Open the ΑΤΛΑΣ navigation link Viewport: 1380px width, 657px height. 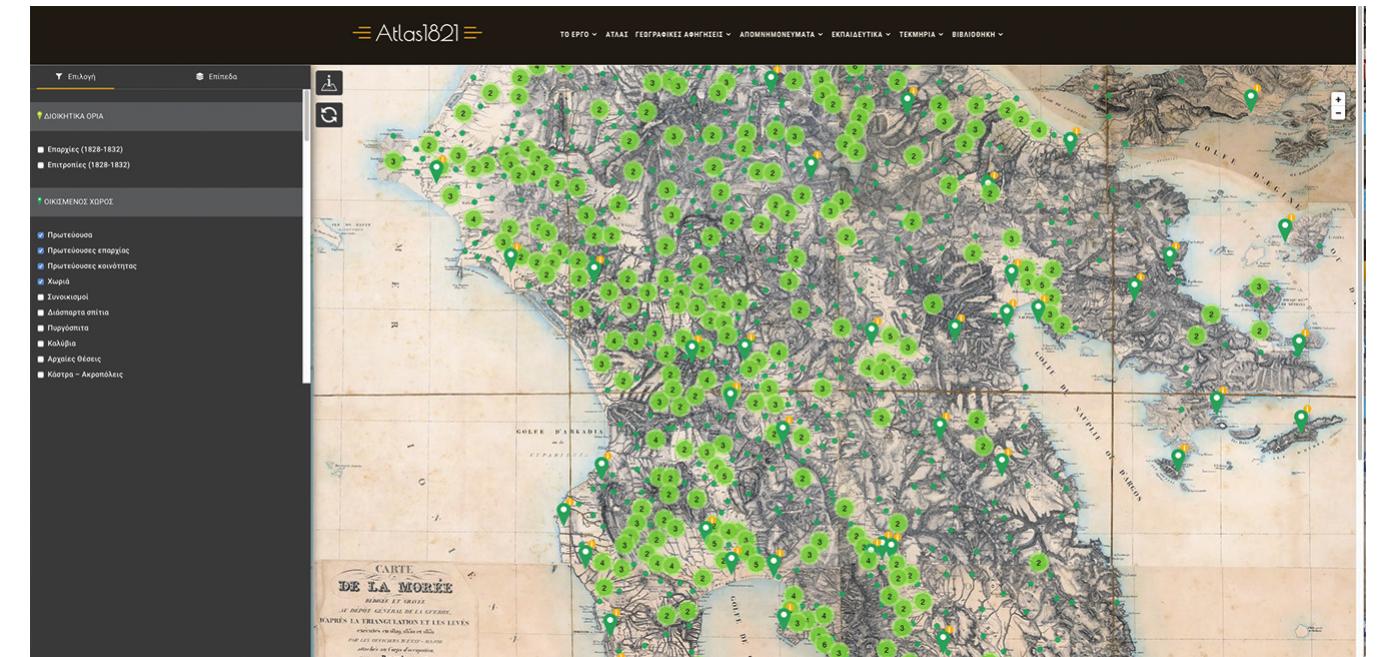(x=616, y=34)
